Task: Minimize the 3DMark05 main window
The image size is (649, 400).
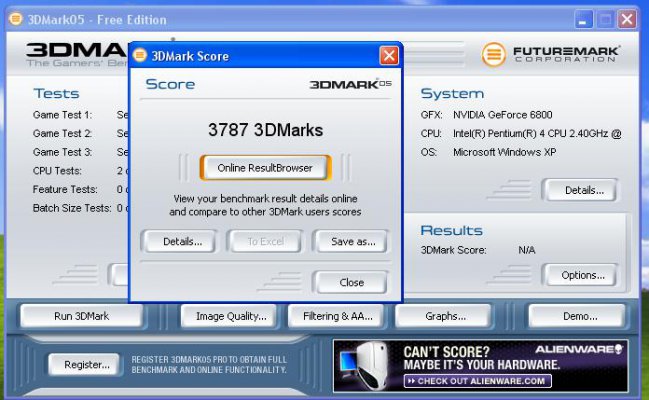Action: click(x=584, y=19)
